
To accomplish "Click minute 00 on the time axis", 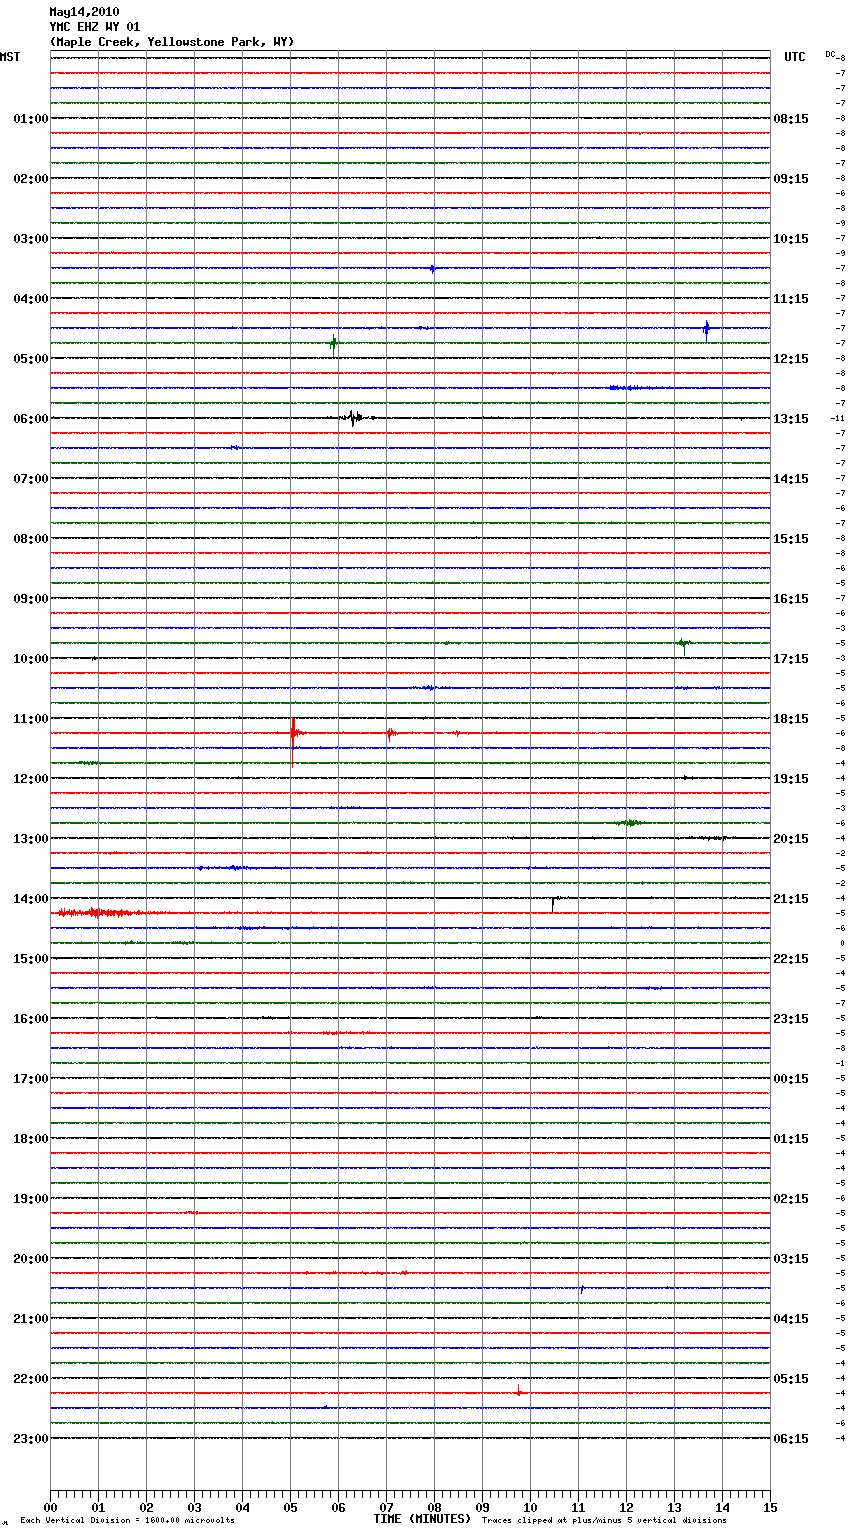I will [50, 1507].
